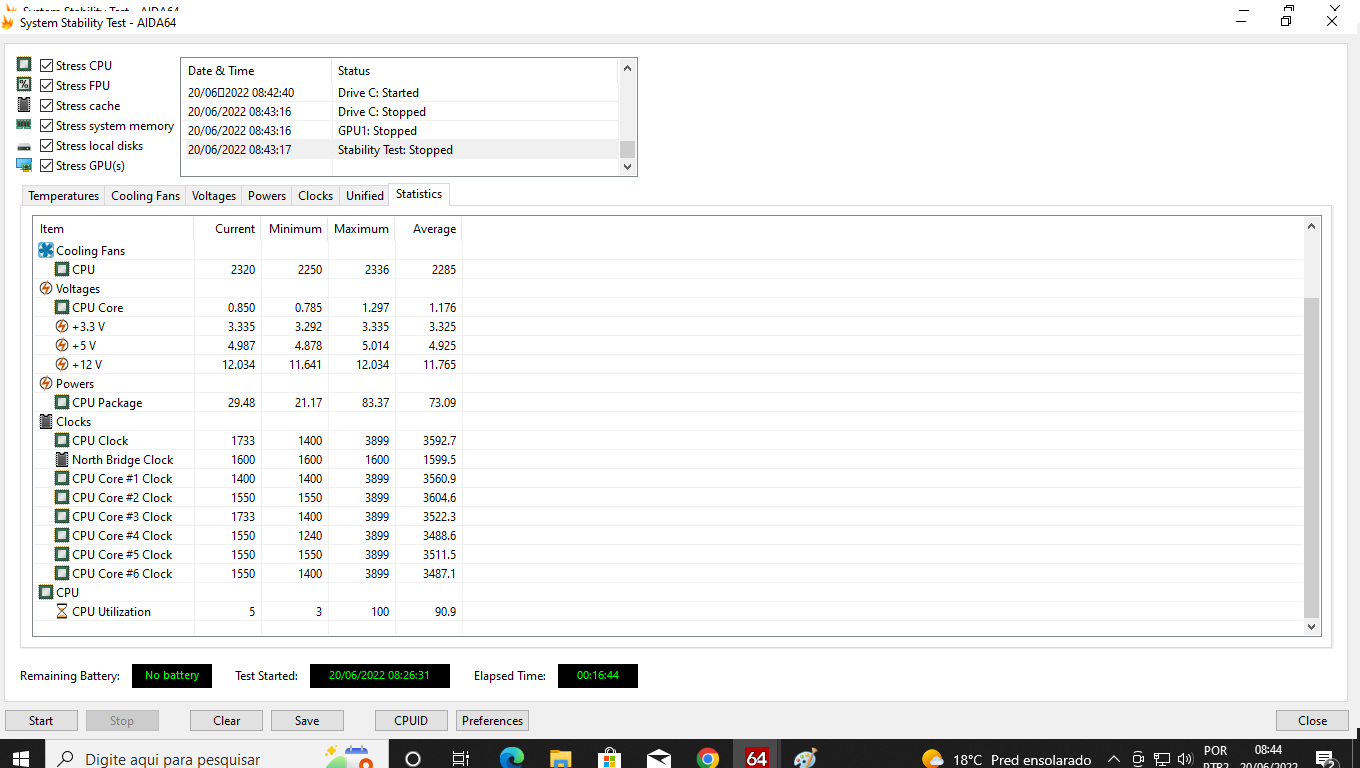Screen dimensions: 1360x768
Task: Click the Stress CPU chip icon
Action: point(24,65)
